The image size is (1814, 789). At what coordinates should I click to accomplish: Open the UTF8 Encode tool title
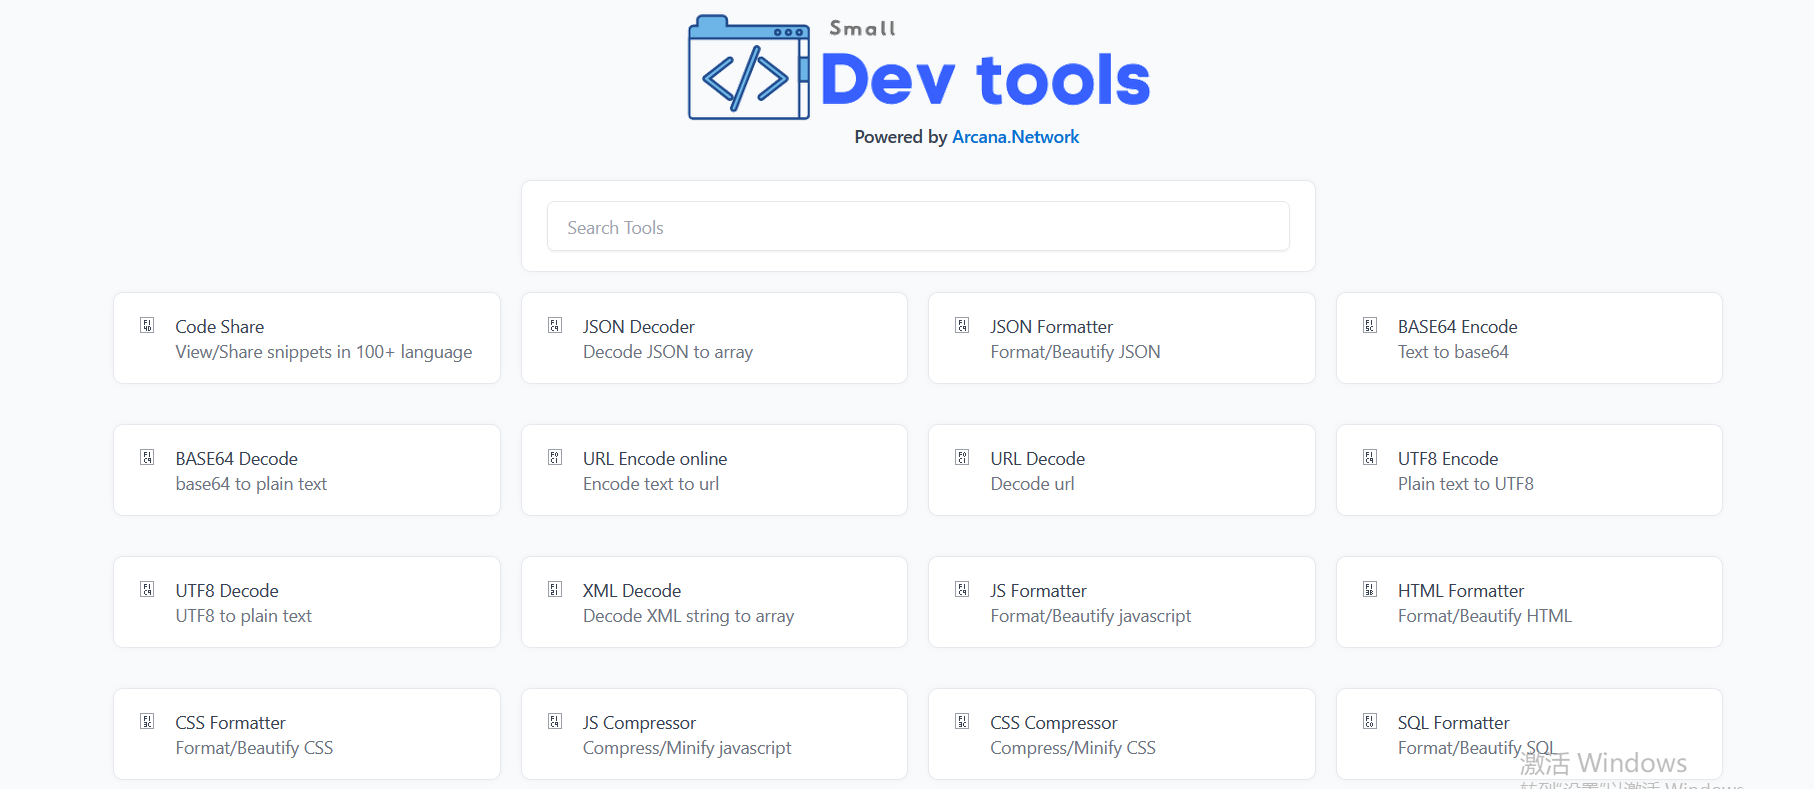[x=1448, y=459]
